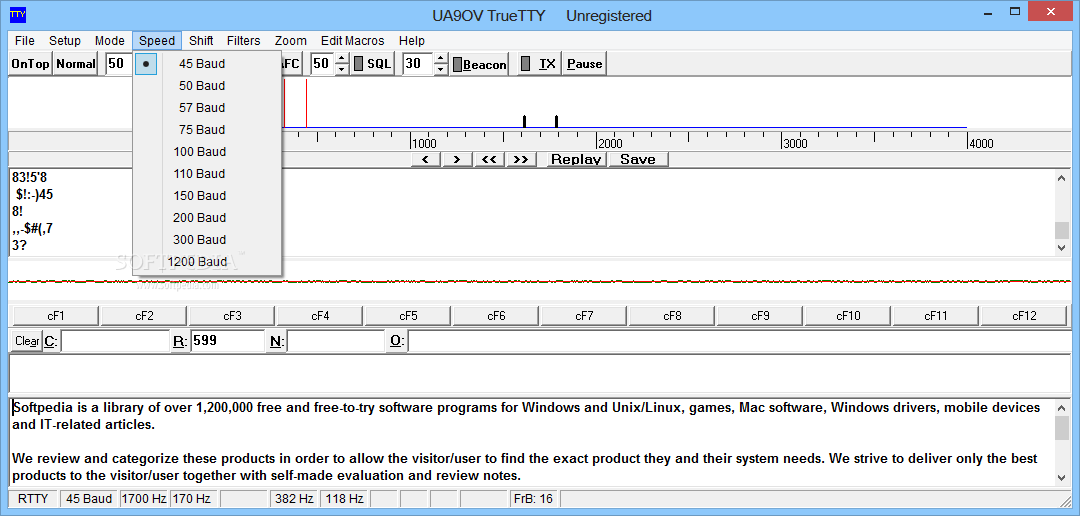Select 300 Baud speed
The width and height of the screenshot is (1080, 516).
coord(207,240)
